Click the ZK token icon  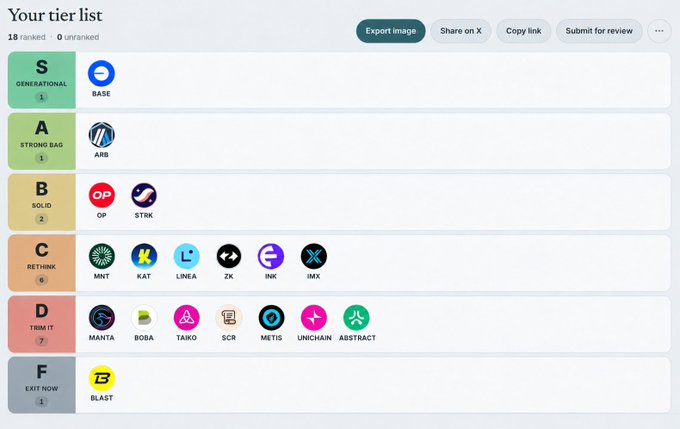tap(229, 256)
